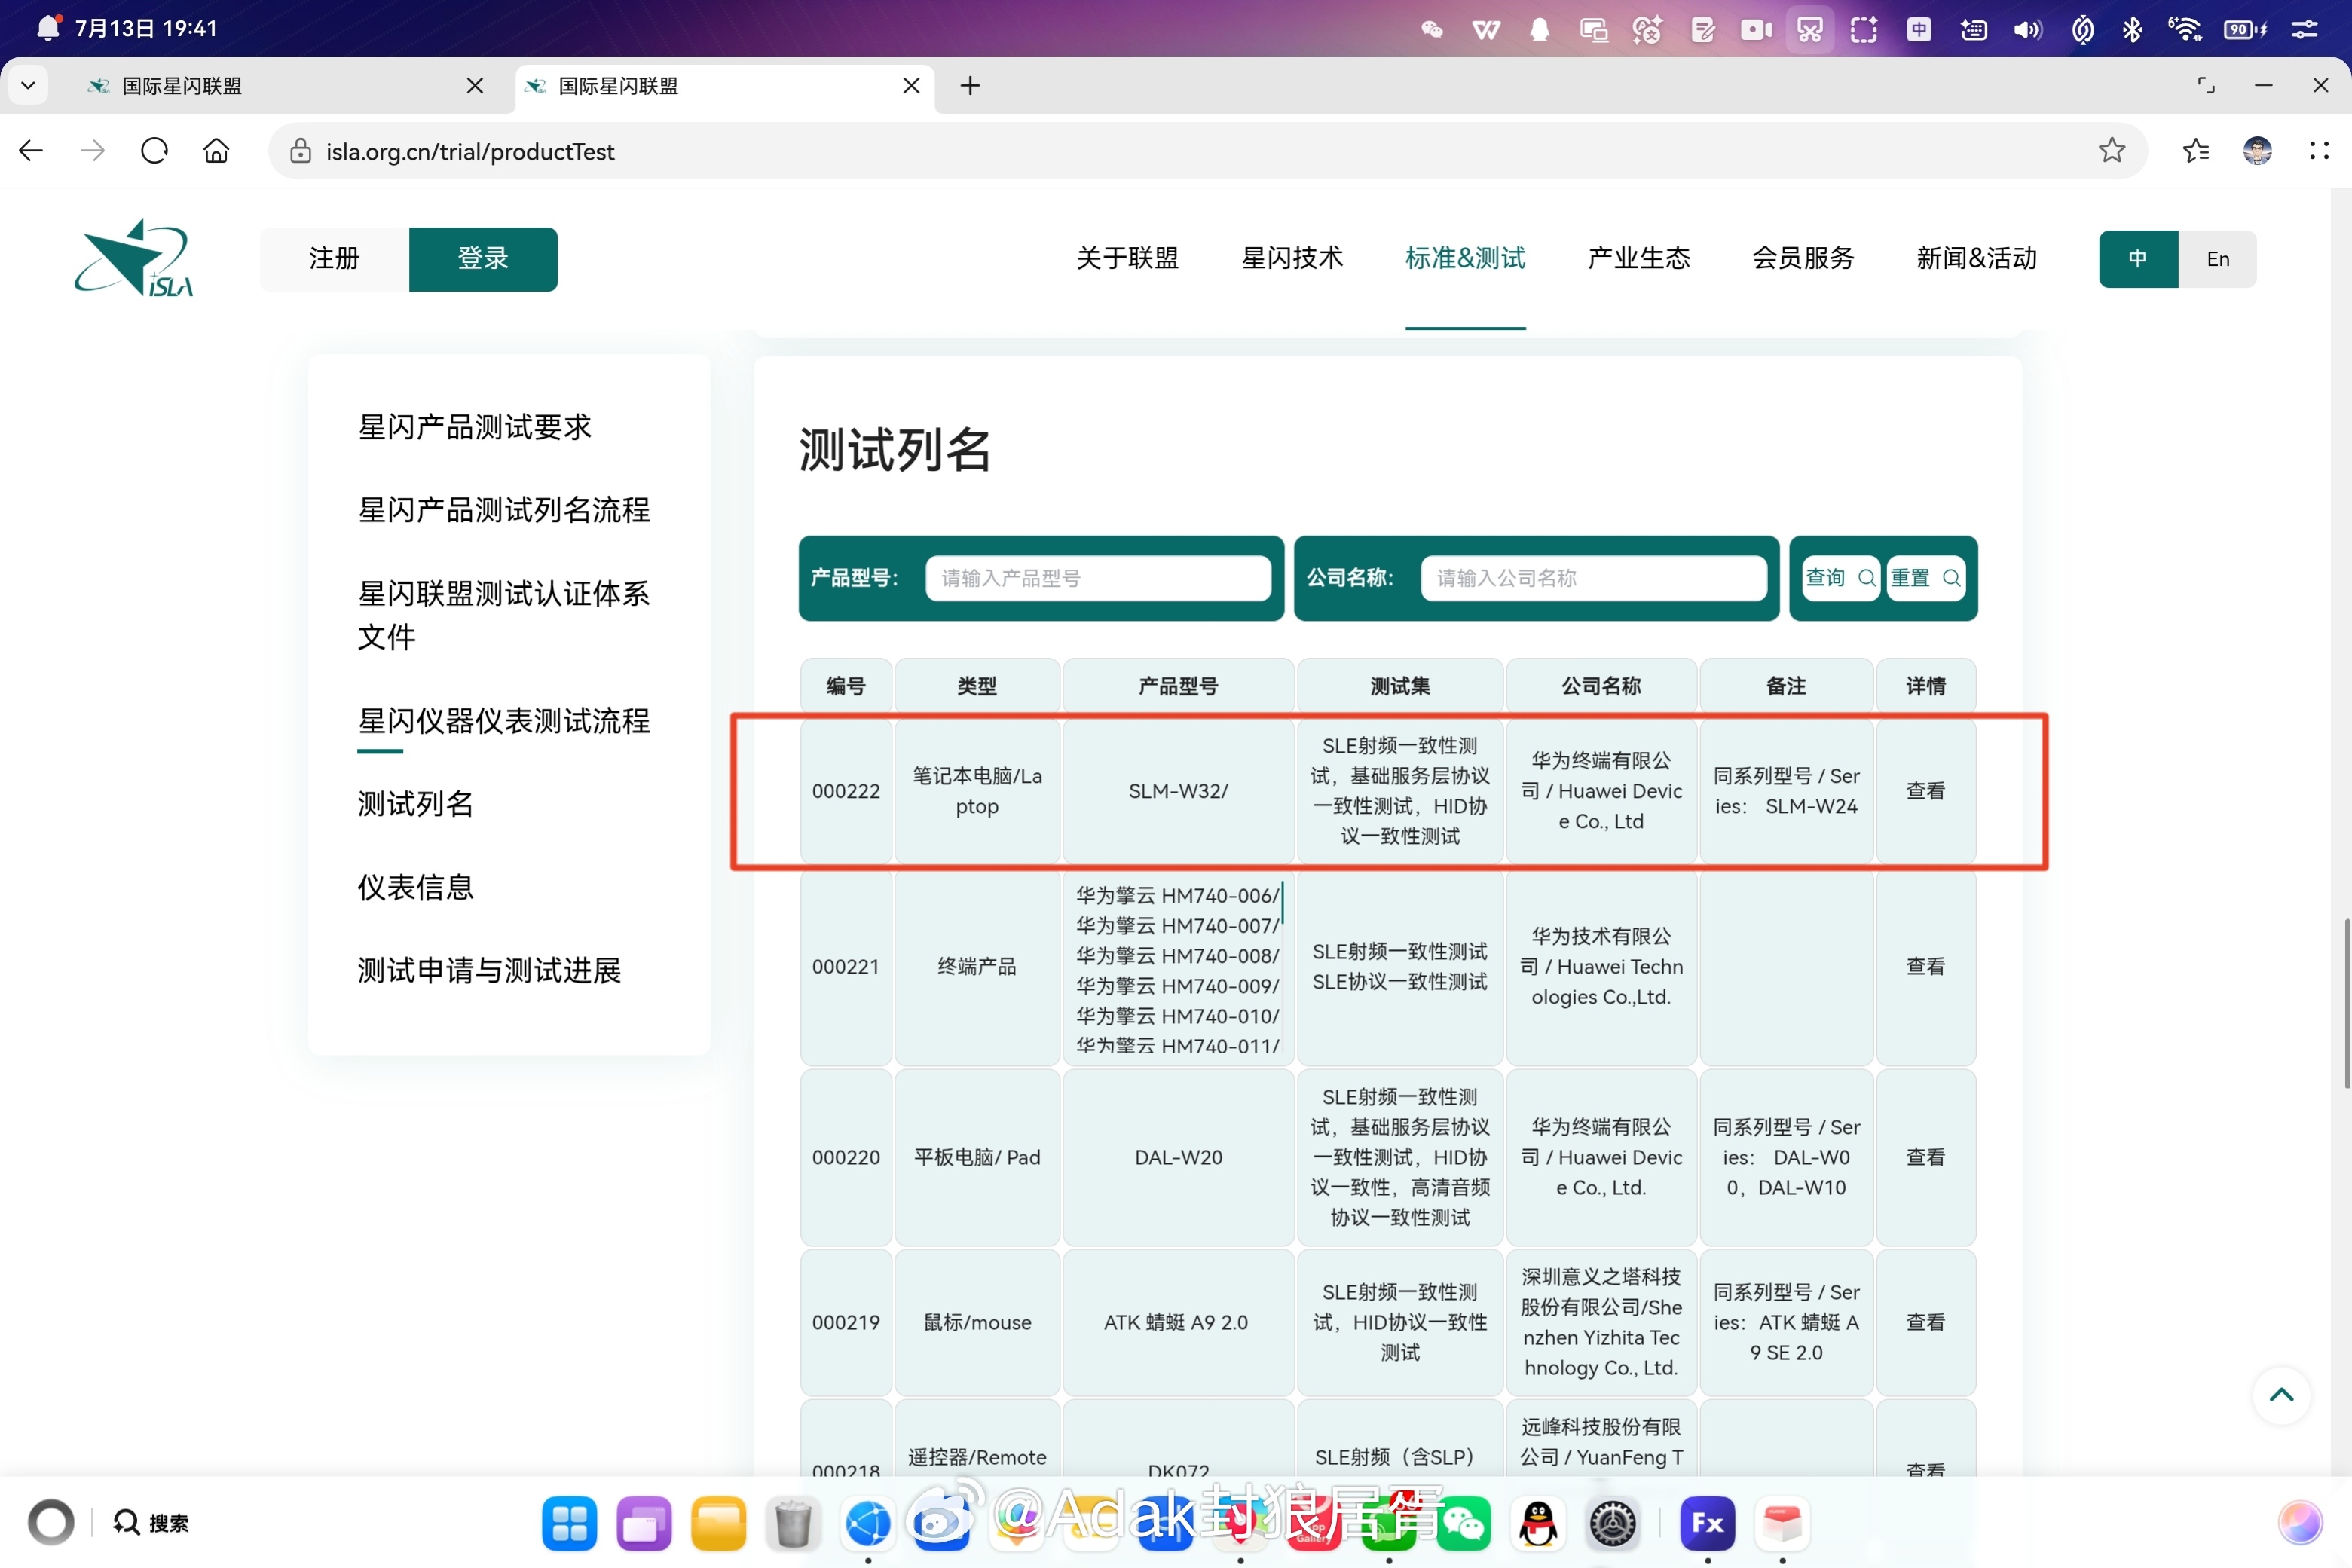2352x1568 pixels.
Task: Click the 鼠标/mouse type cell
Action: point(977,1322)
